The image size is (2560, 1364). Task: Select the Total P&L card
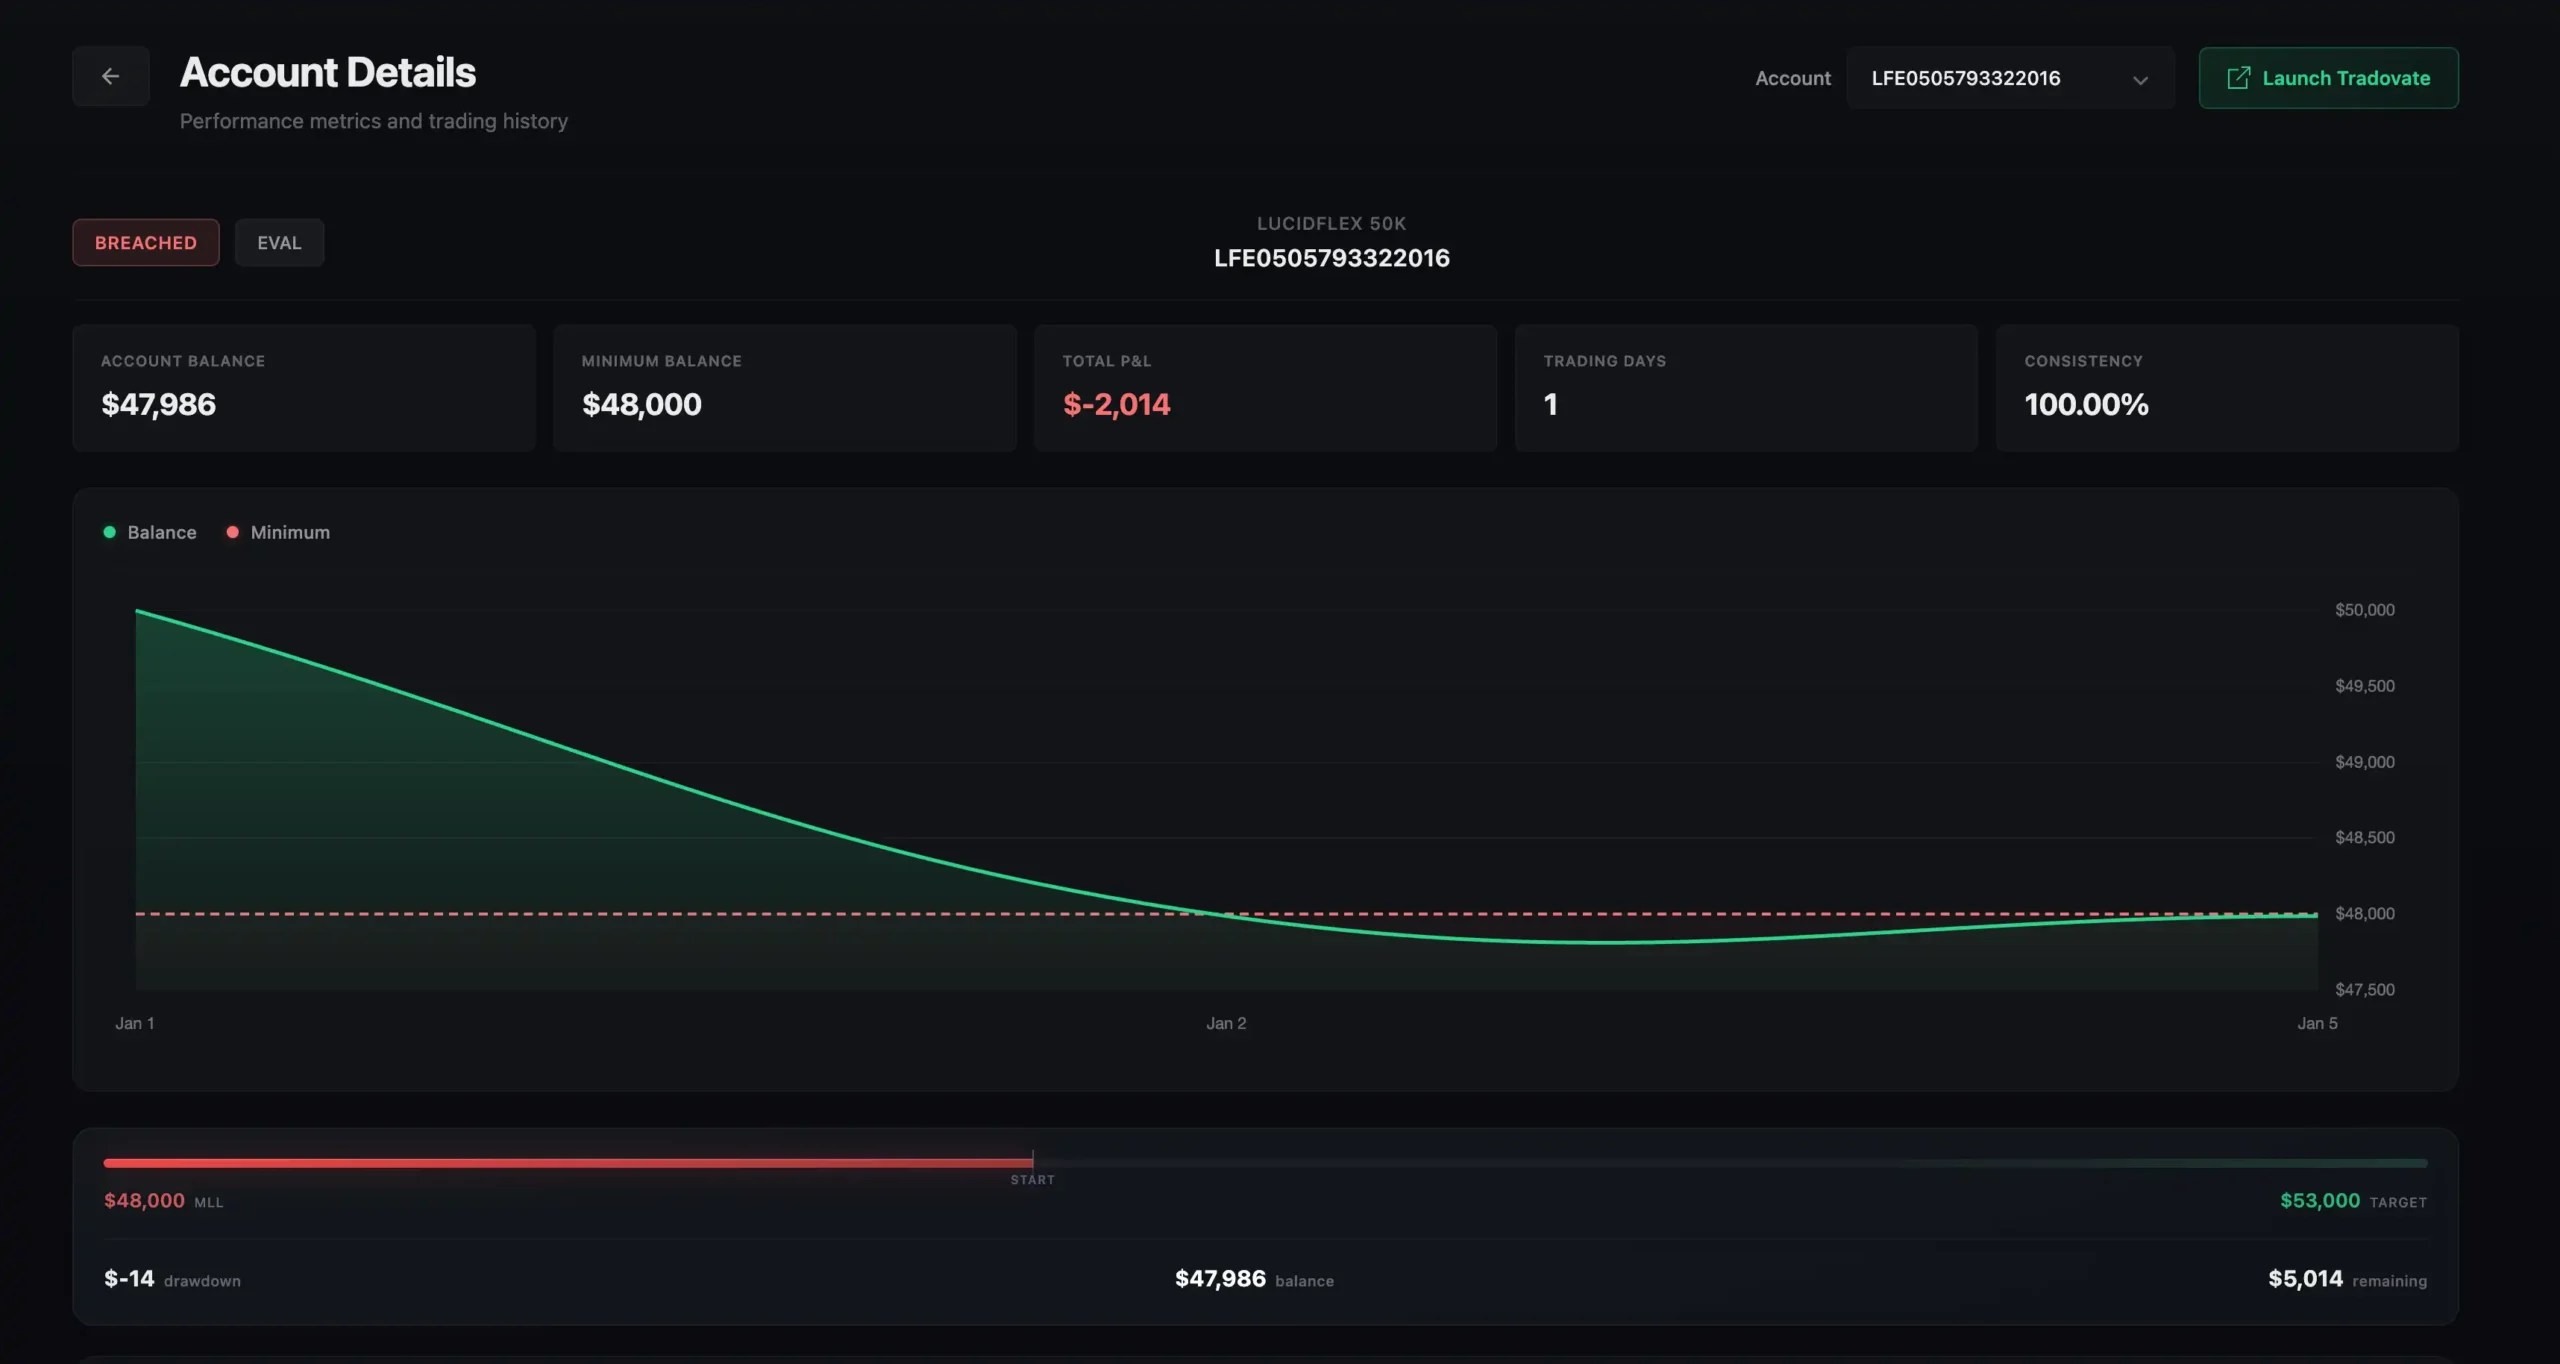click(1264, 388)
